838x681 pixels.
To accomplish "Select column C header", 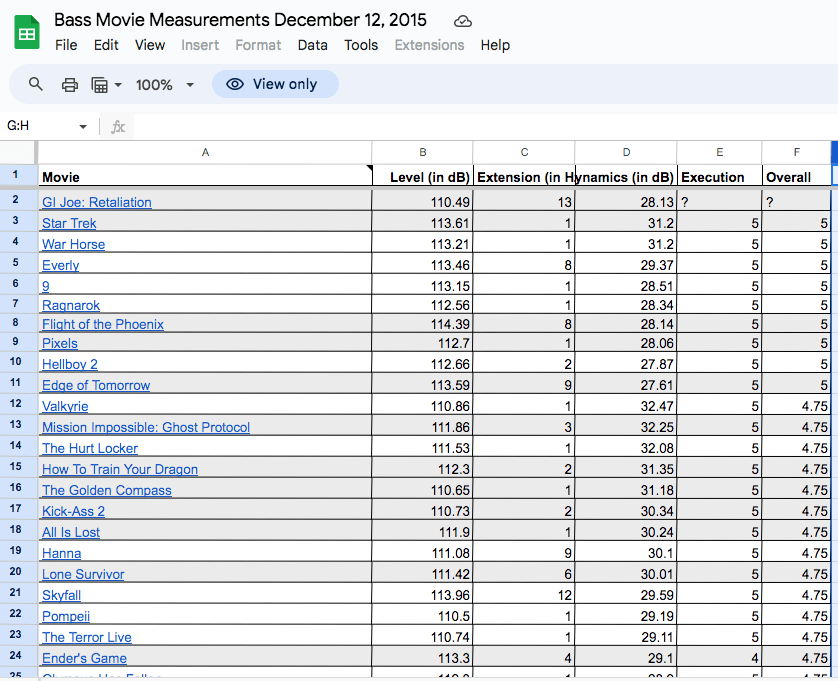I will 524,152.
